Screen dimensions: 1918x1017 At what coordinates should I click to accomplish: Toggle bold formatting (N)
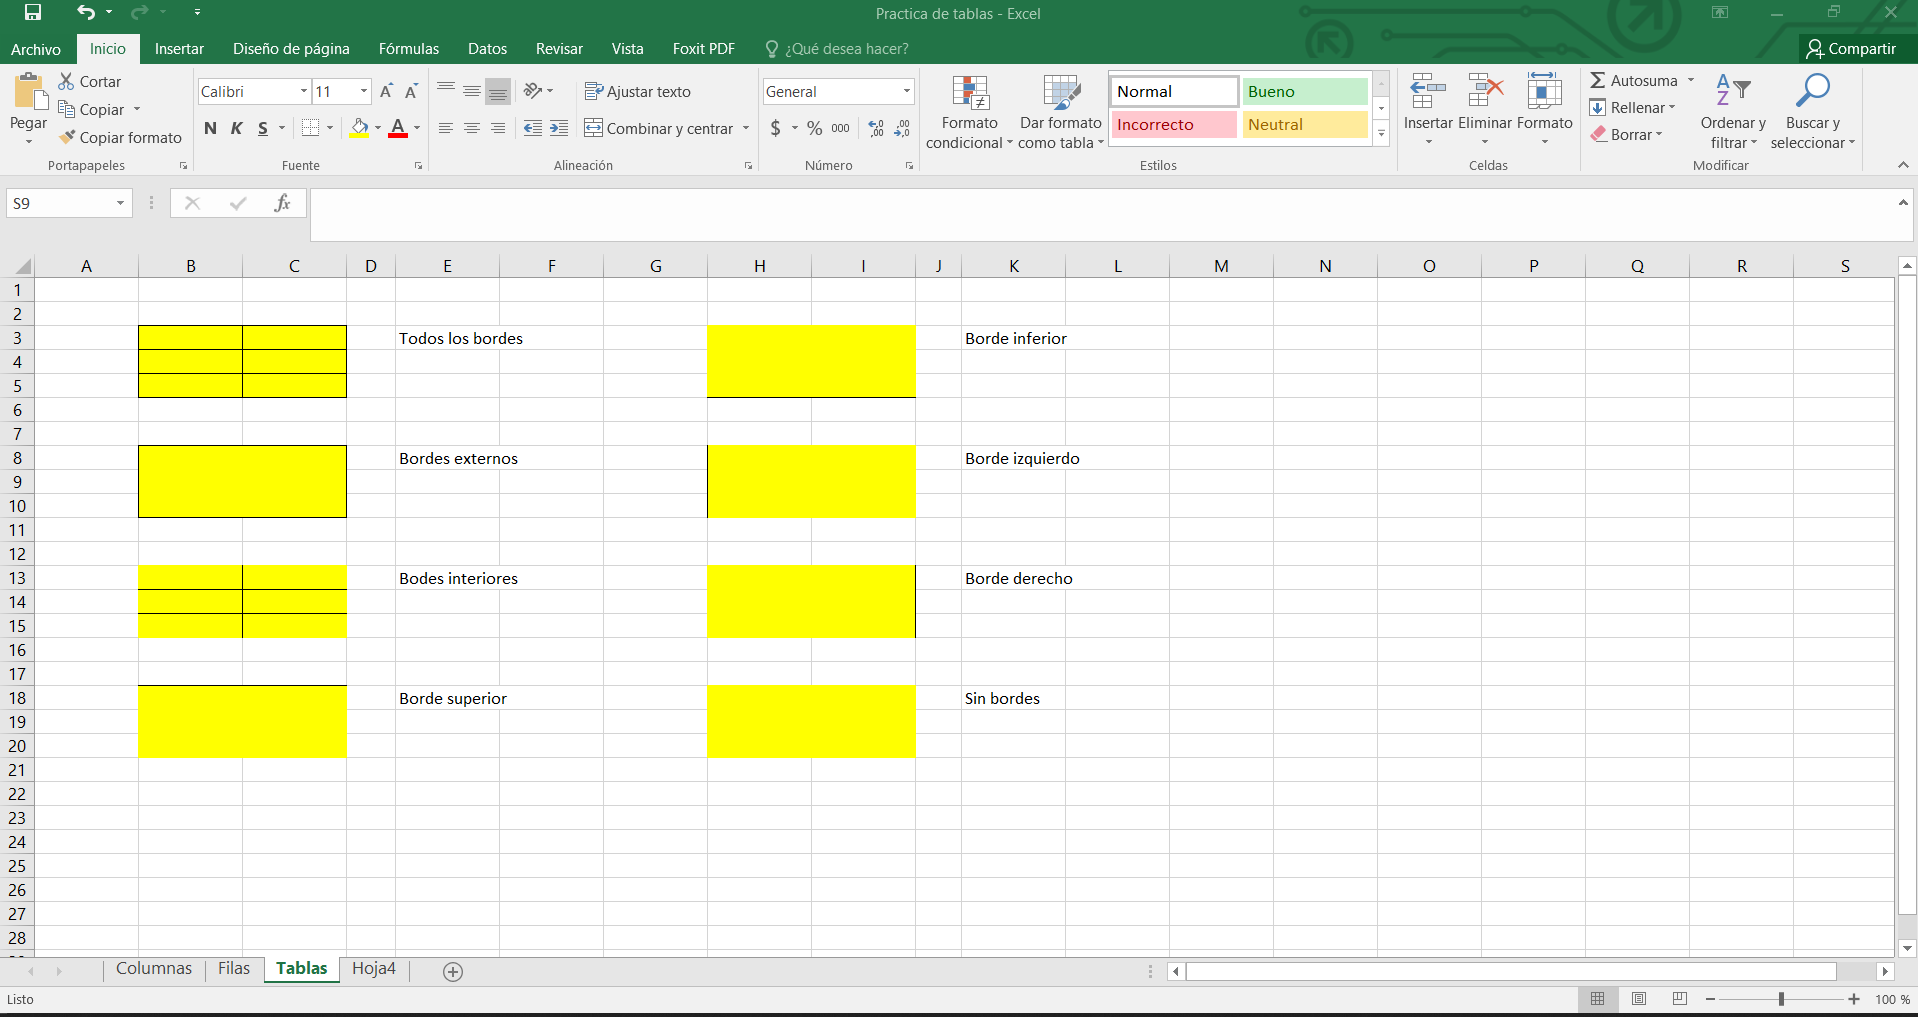210,129
